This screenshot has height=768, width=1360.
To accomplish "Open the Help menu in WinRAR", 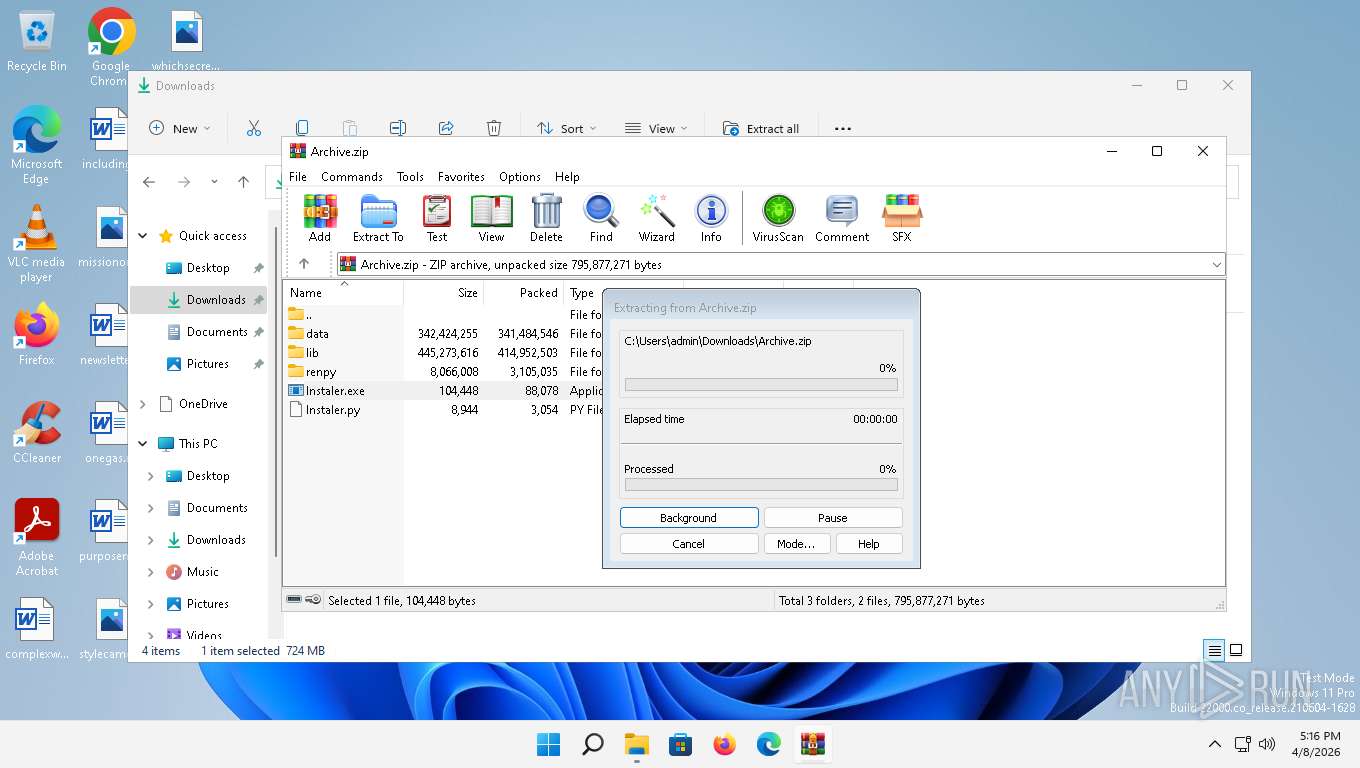I will (567, 176).
